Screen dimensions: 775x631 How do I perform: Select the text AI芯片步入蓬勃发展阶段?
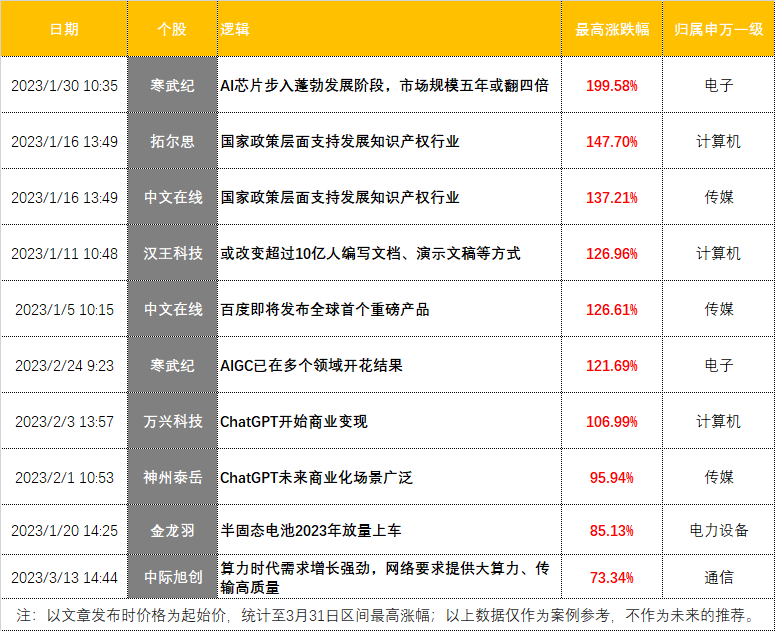[x=302, y=85]
